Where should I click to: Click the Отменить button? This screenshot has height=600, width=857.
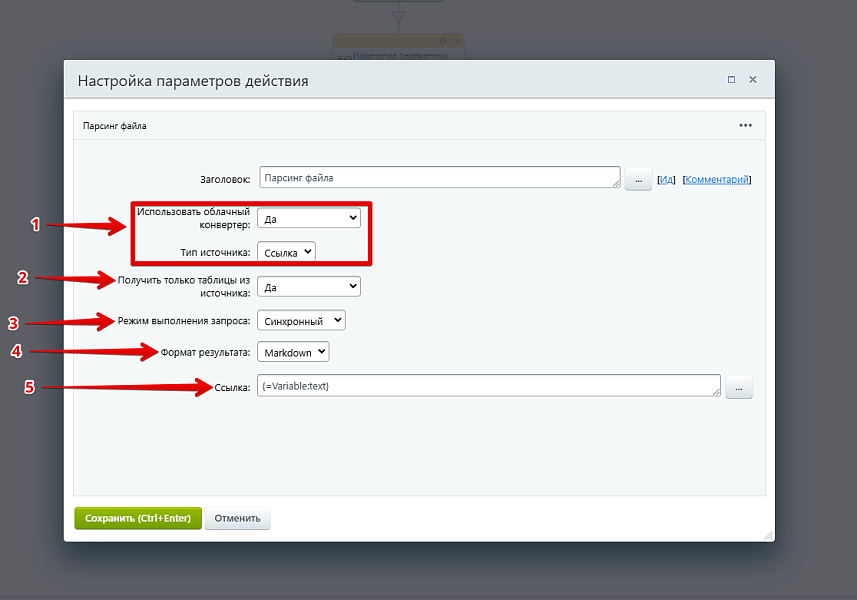(237, 518)
